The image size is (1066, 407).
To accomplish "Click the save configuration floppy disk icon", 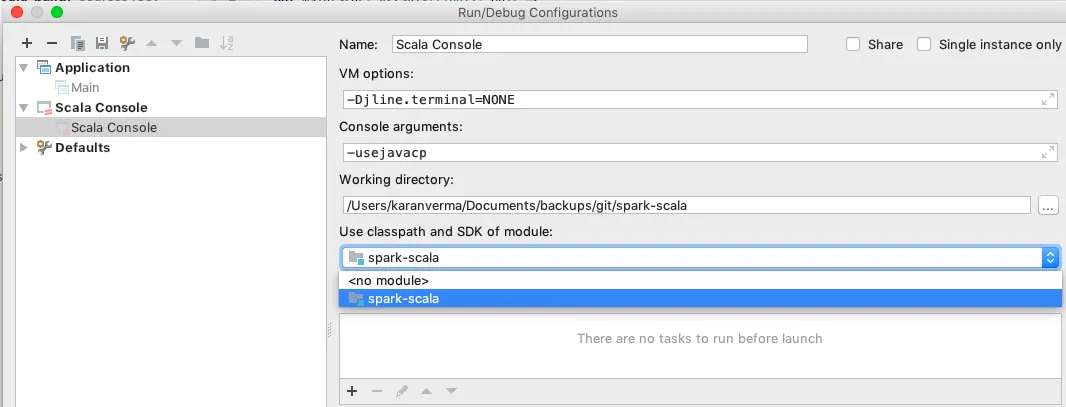I will coord(101,43).
